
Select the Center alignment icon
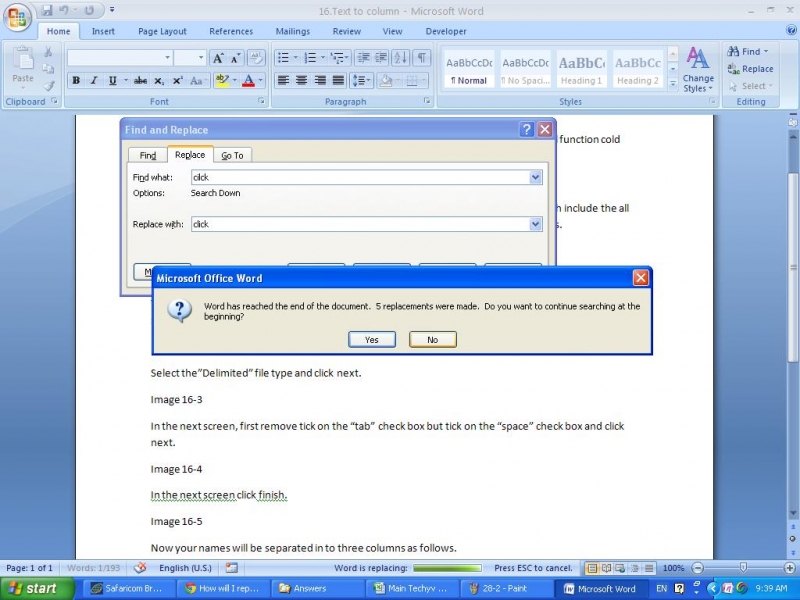[301, 81]
